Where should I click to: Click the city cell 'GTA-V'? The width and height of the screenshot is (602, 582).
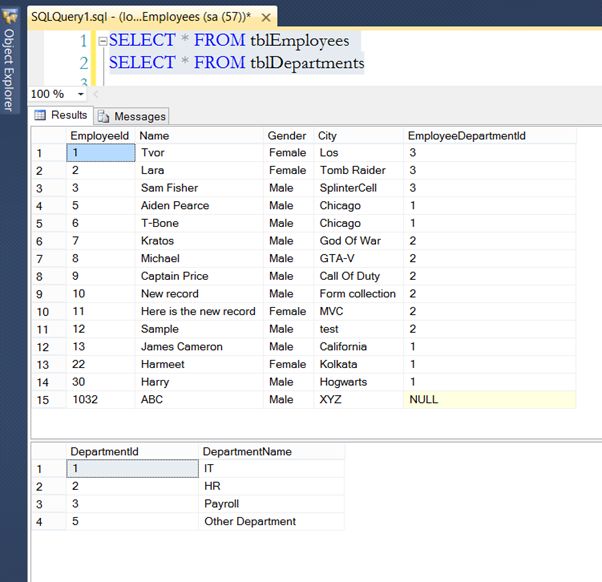358,258
